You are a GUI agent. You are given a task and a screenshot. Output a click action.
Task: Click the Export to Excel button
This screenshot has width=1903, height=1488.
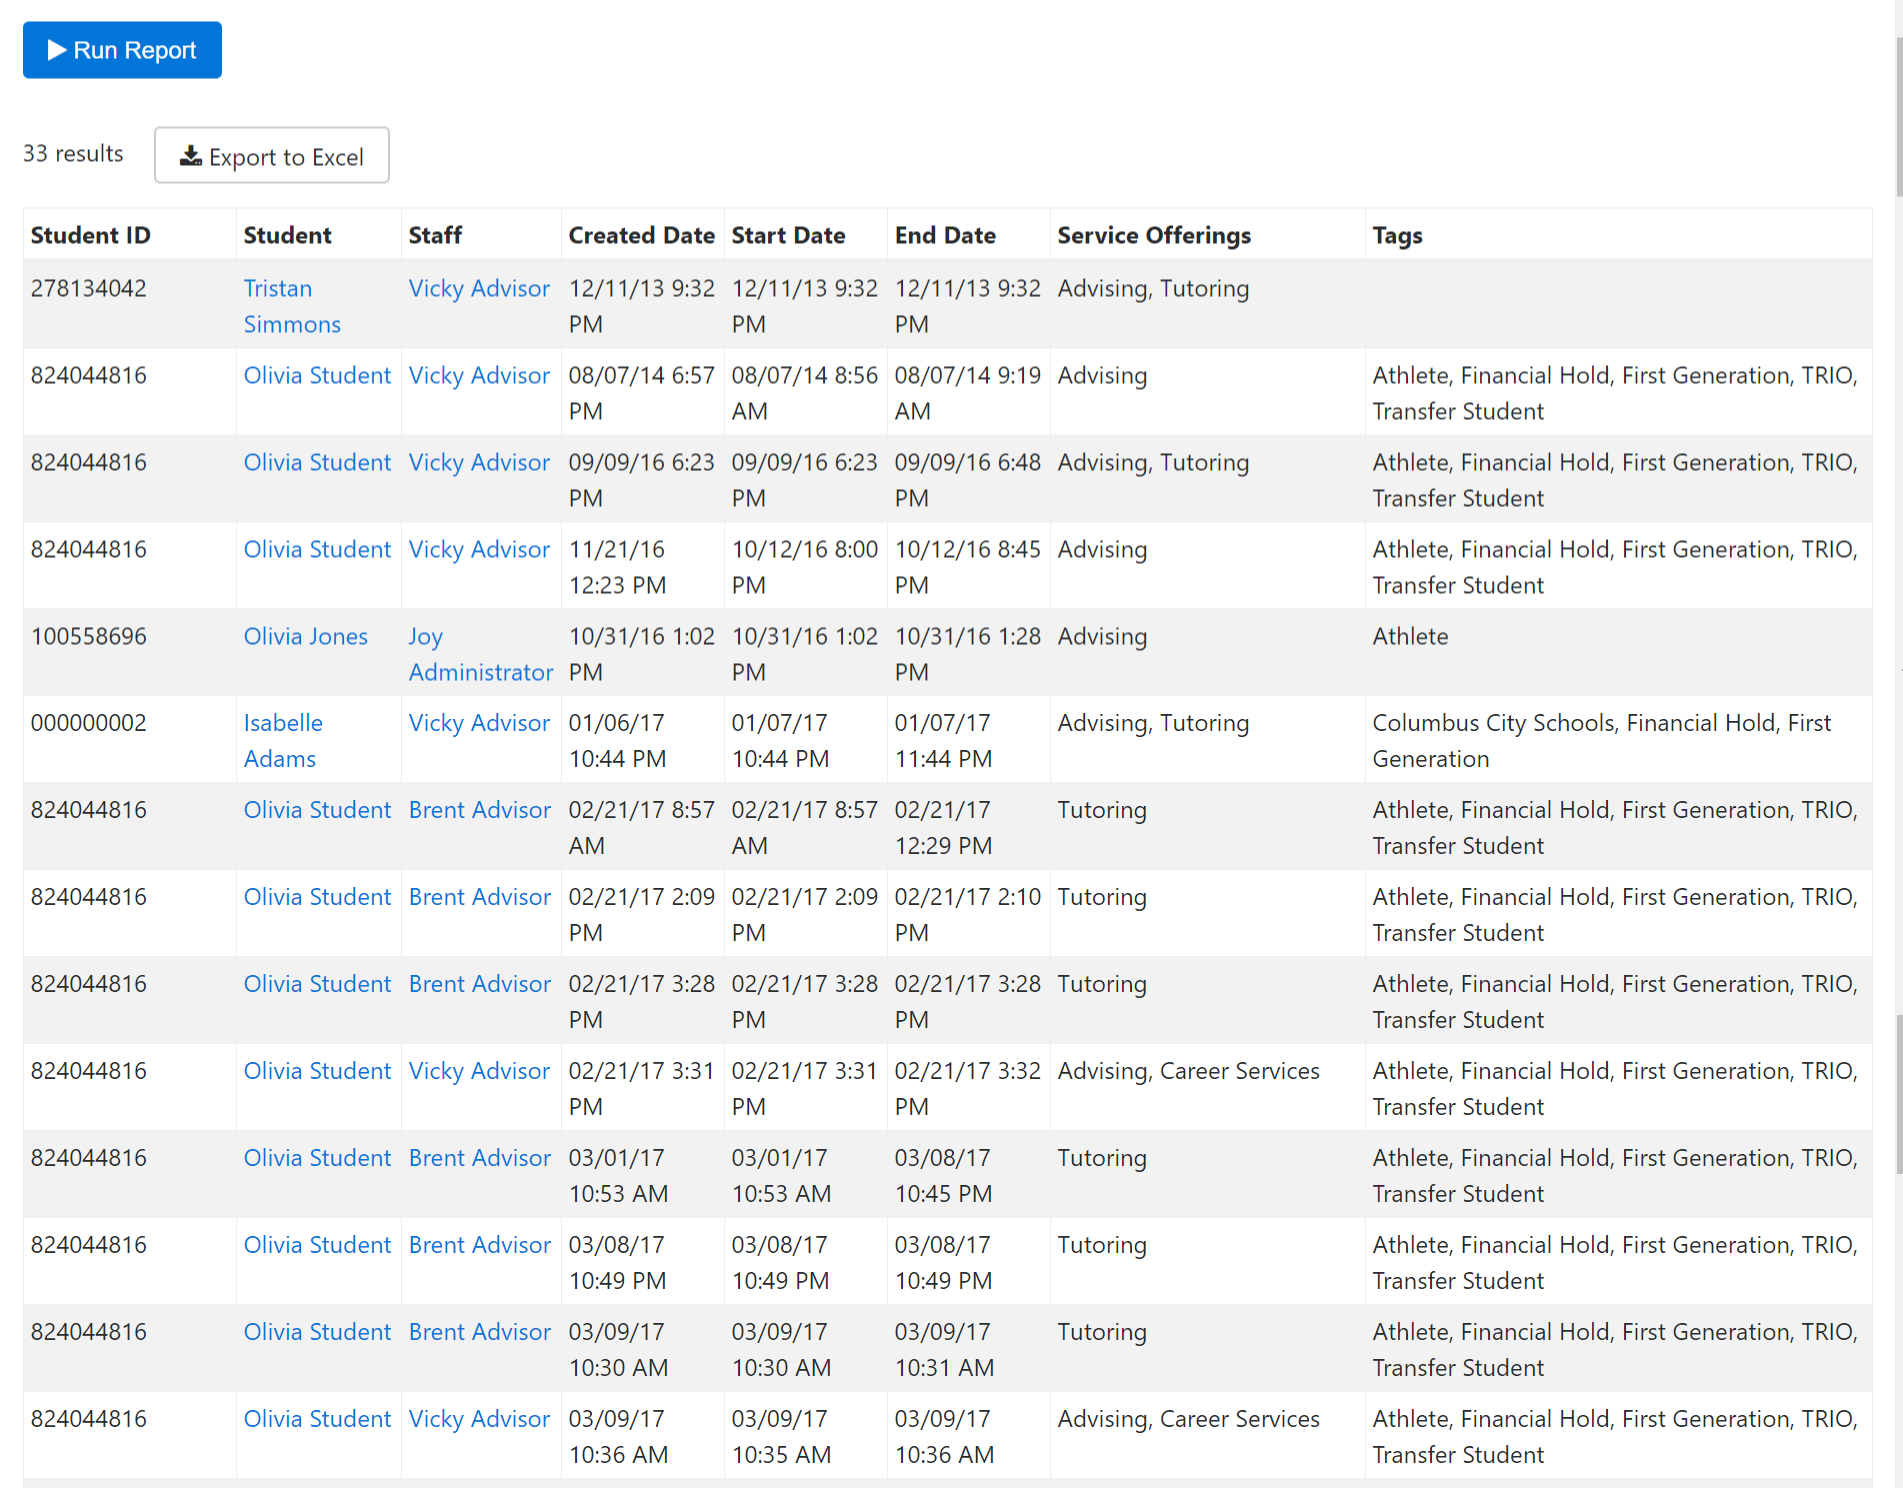pos(272,155)
